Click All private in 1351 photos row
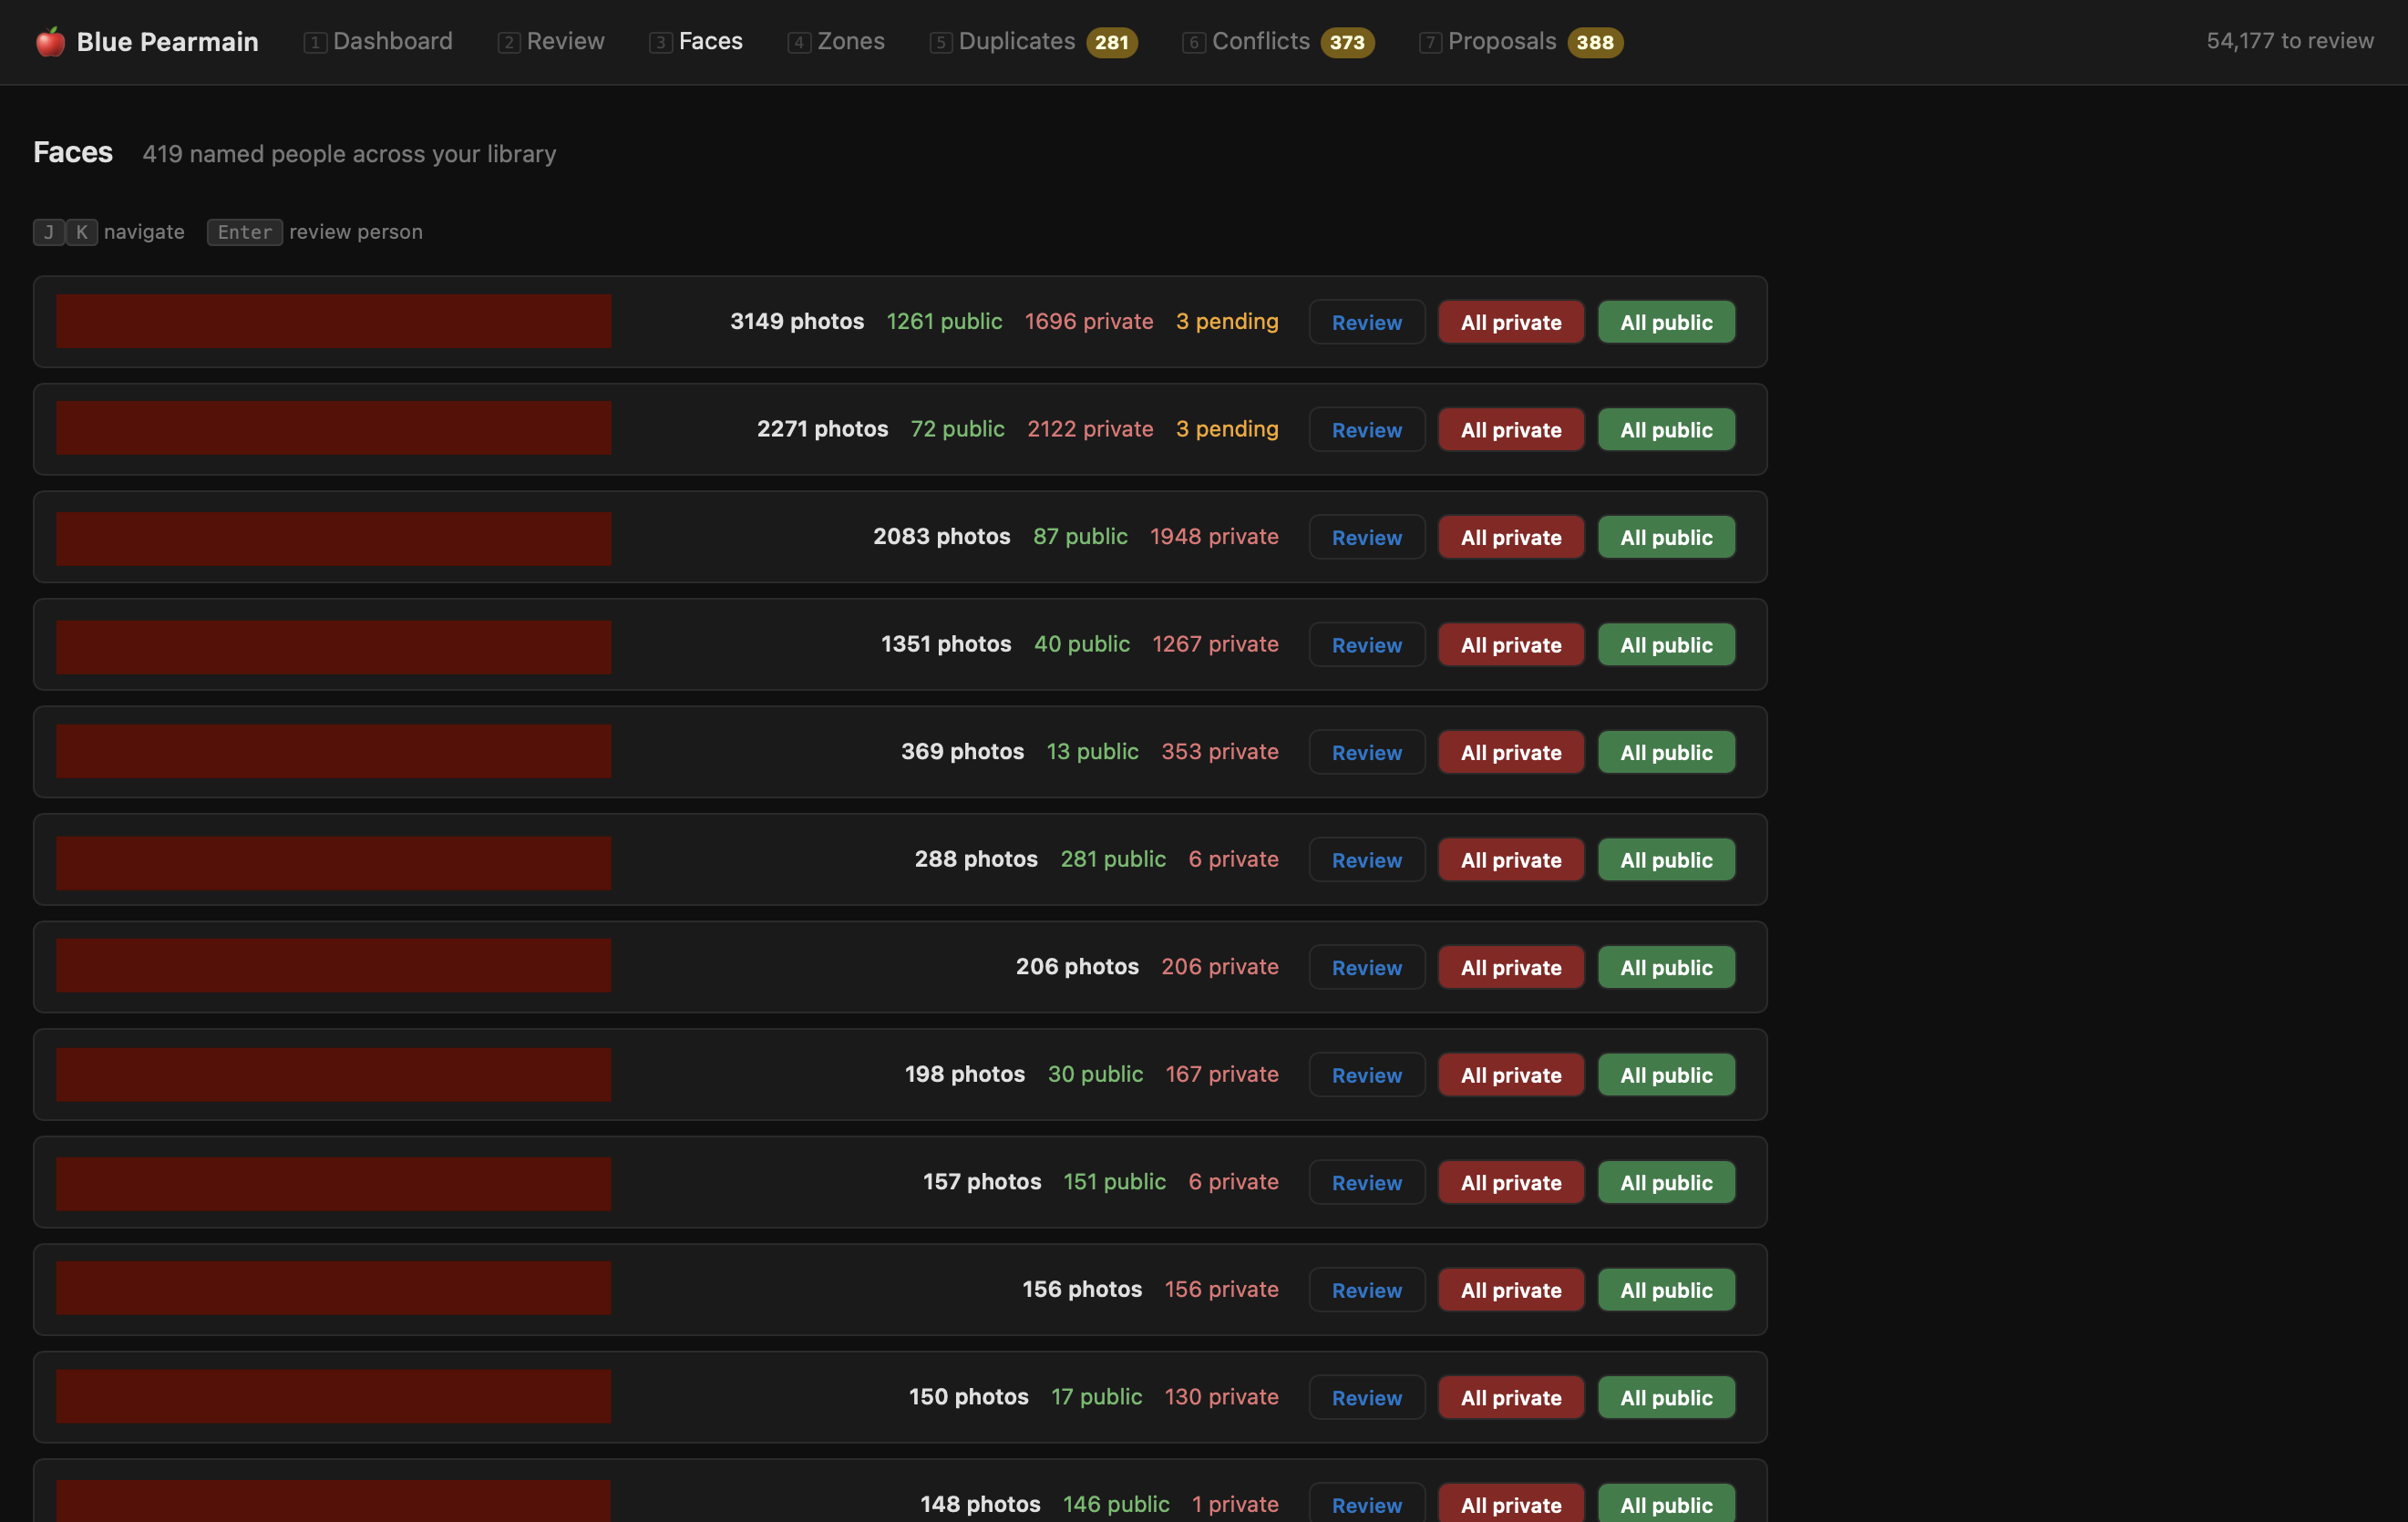 point(1511,645)
